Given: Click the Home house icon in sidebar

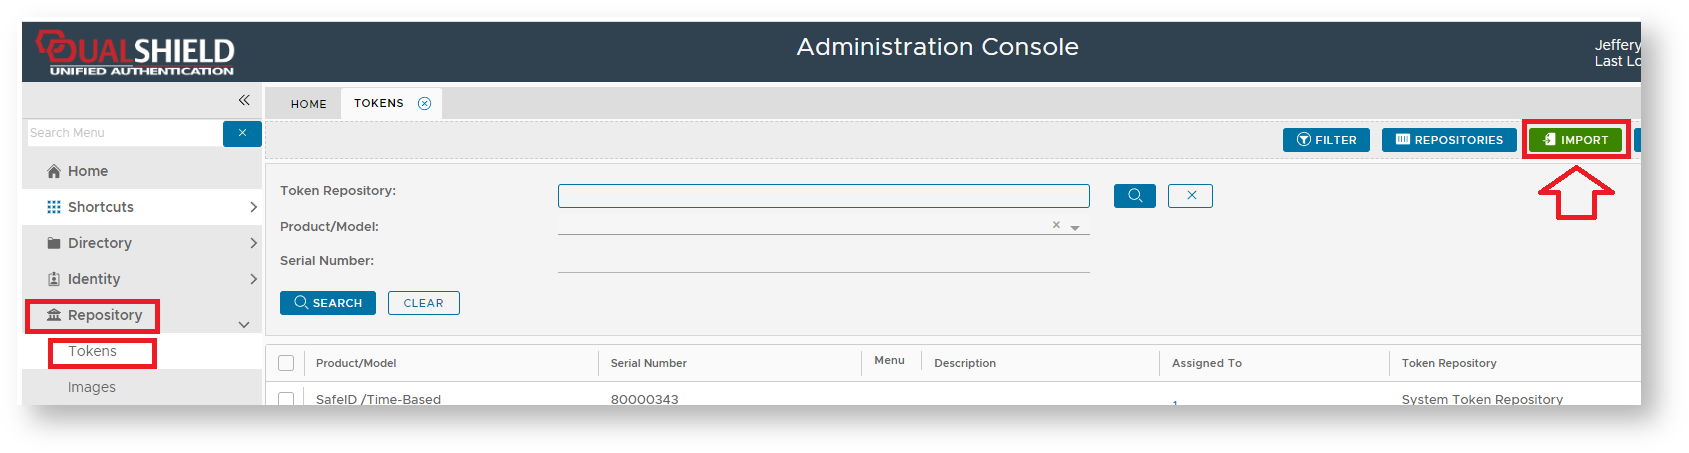Looking at the screenshot, I should [x=54, y=171].
